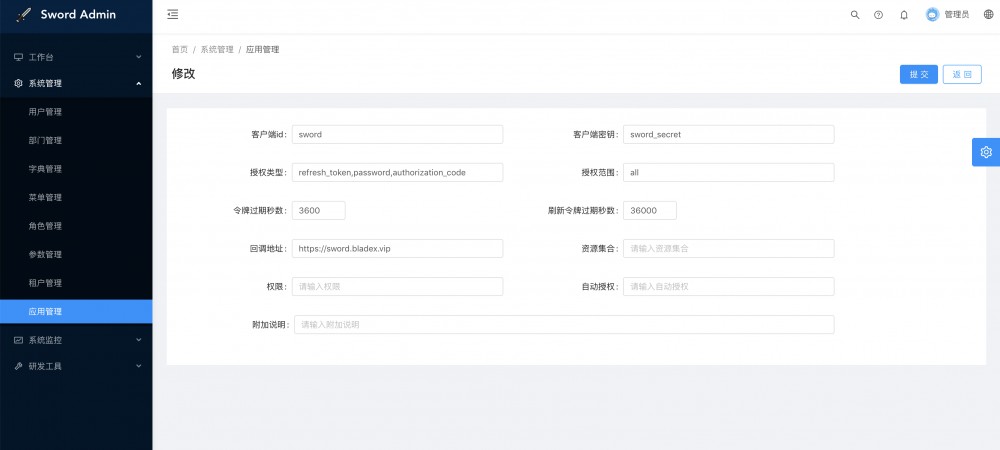
Task: Focus the 授权范围 input field
Action: click(728, 173)
